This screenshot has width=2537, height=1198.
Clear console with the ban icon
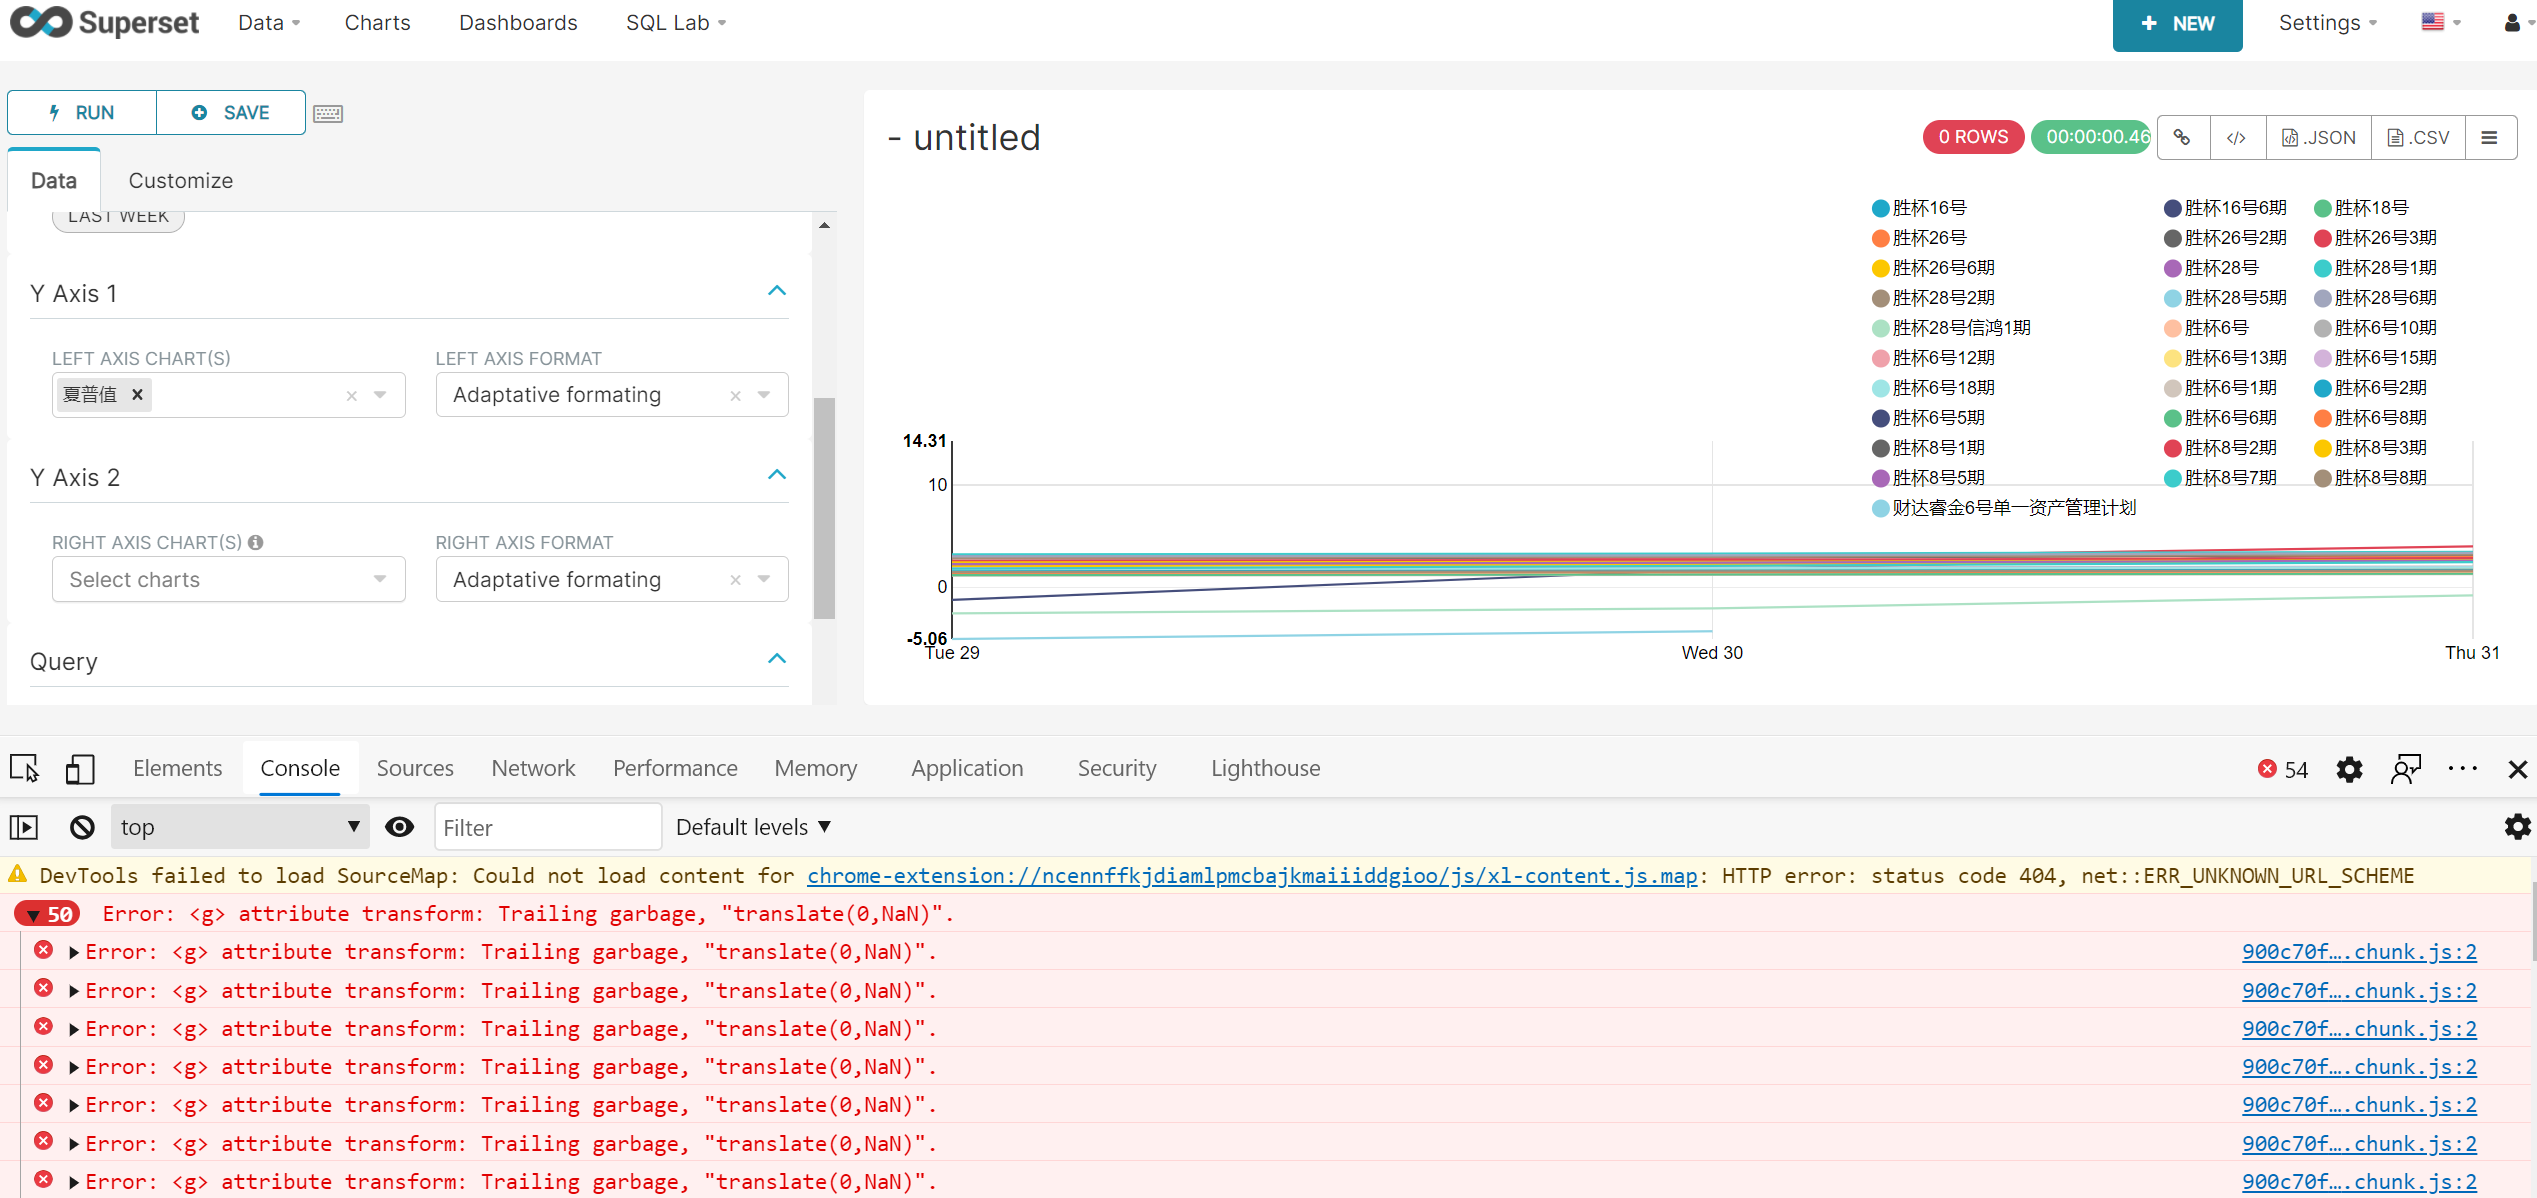point(82,827)
